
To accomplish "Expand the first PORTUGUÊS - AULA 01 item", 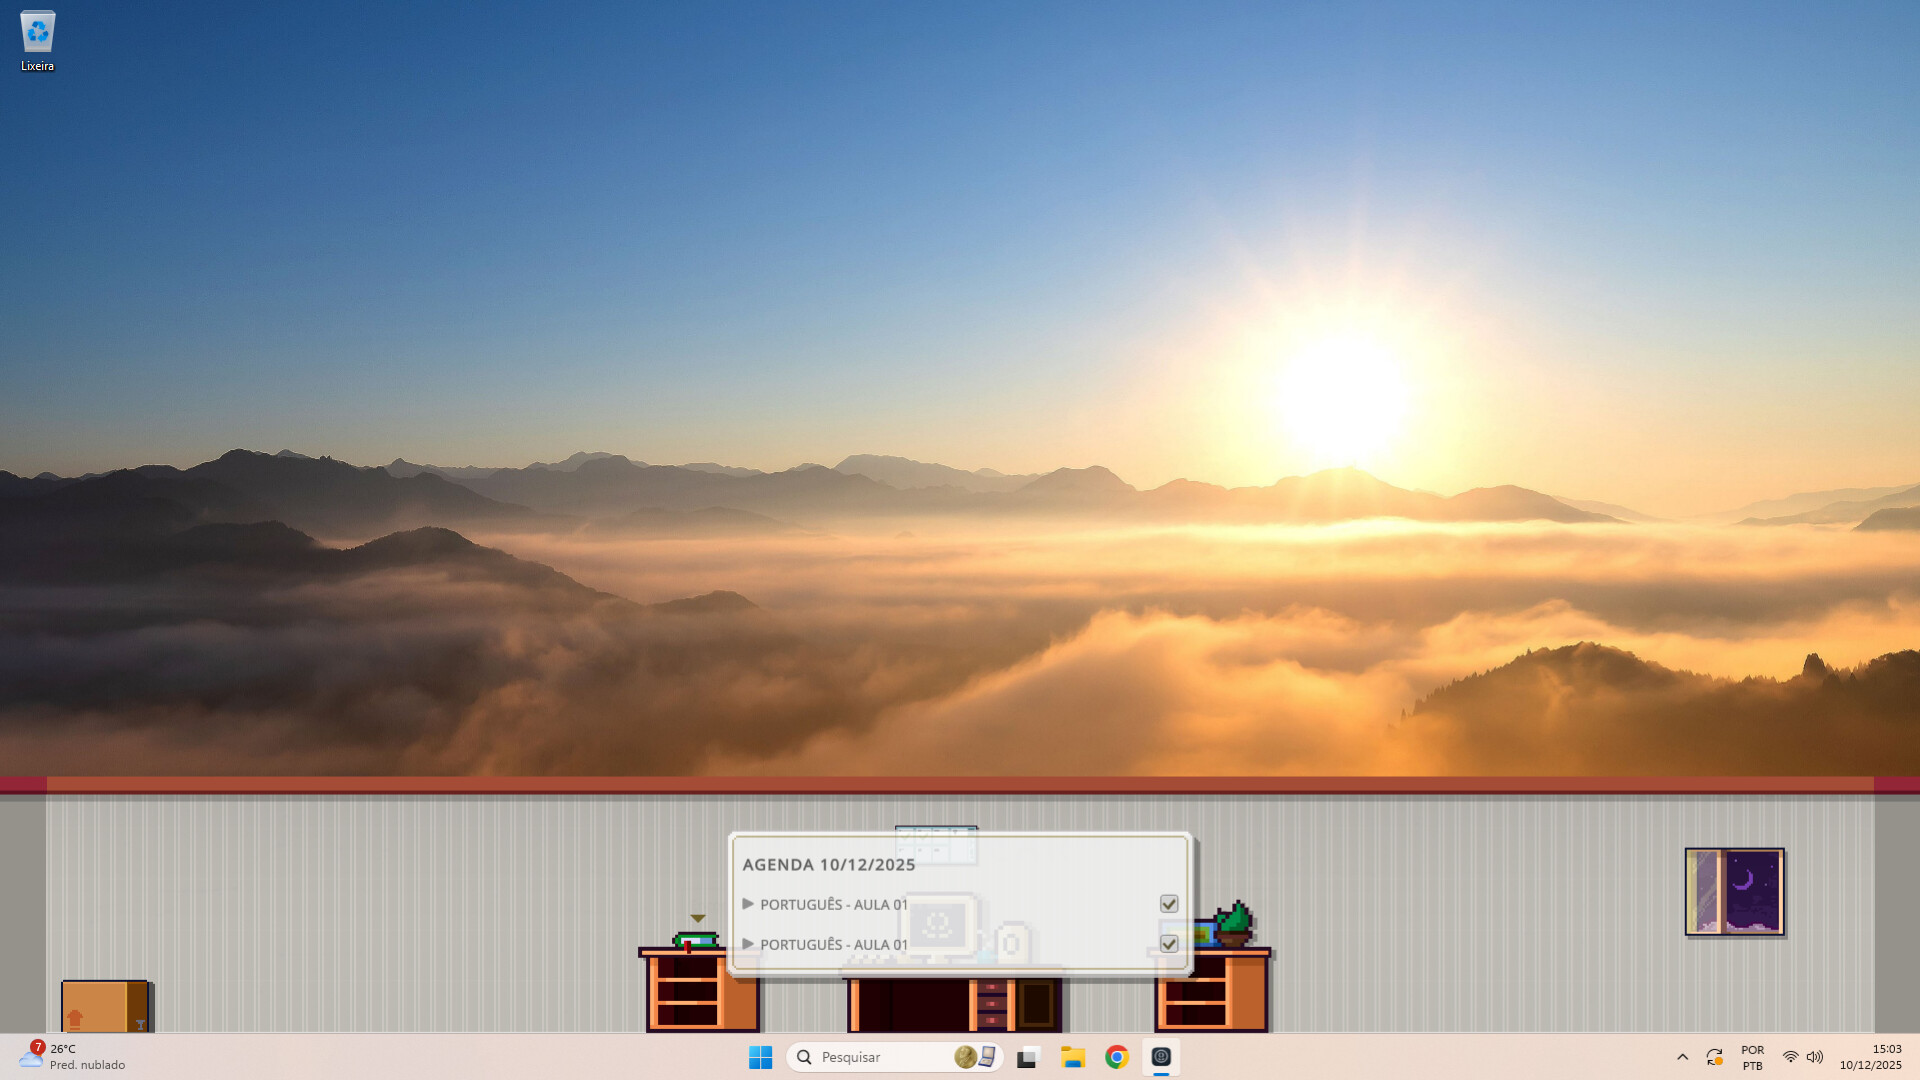I will 748,903.
